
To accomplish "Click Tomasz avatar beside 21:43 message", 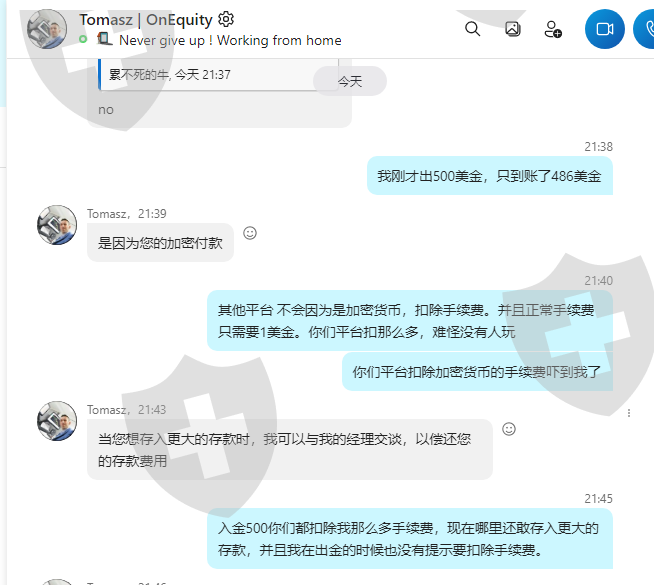I will click(x=57, y=421).
